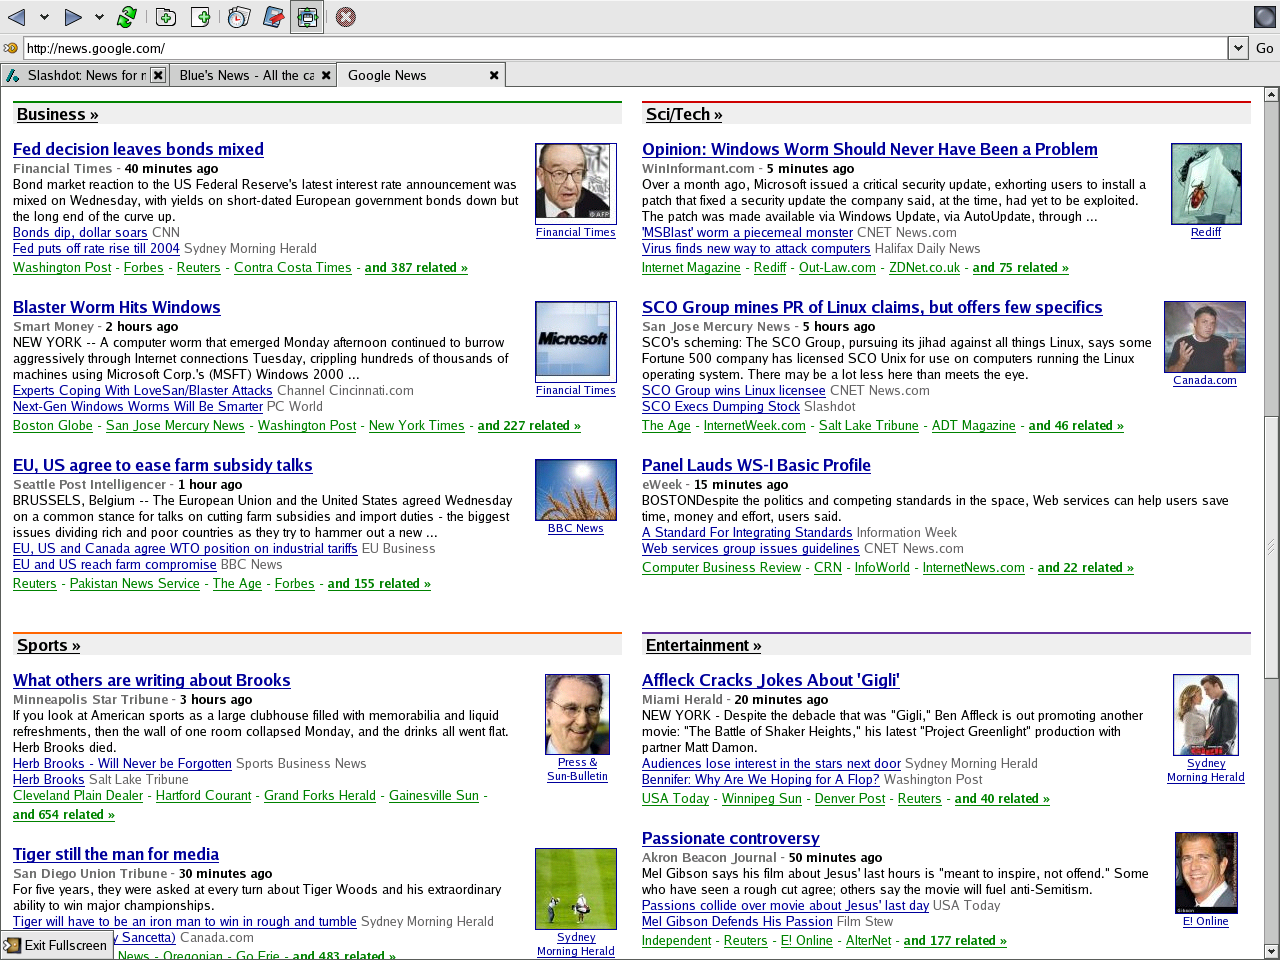
Task: Open 'What others are writing about Brooks'
Action: [152, 680]
